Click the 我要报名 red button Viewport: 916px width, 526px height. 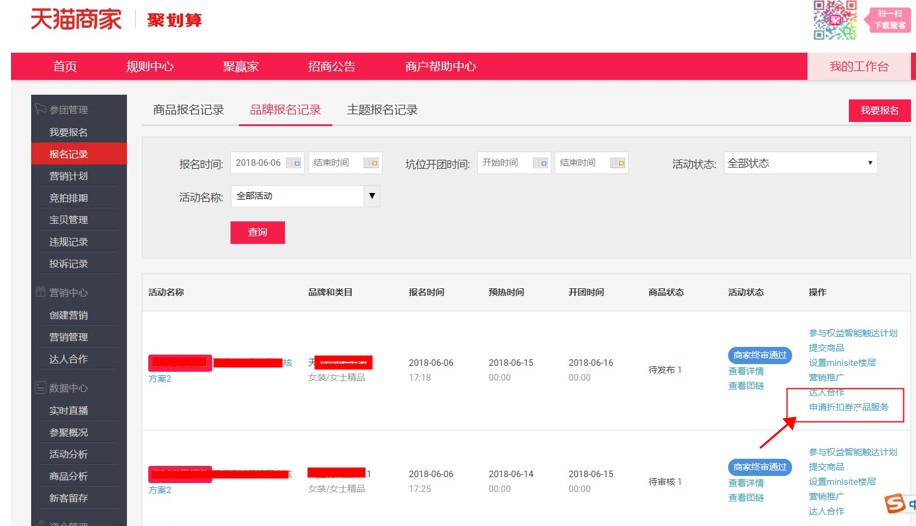coord(879,111)
